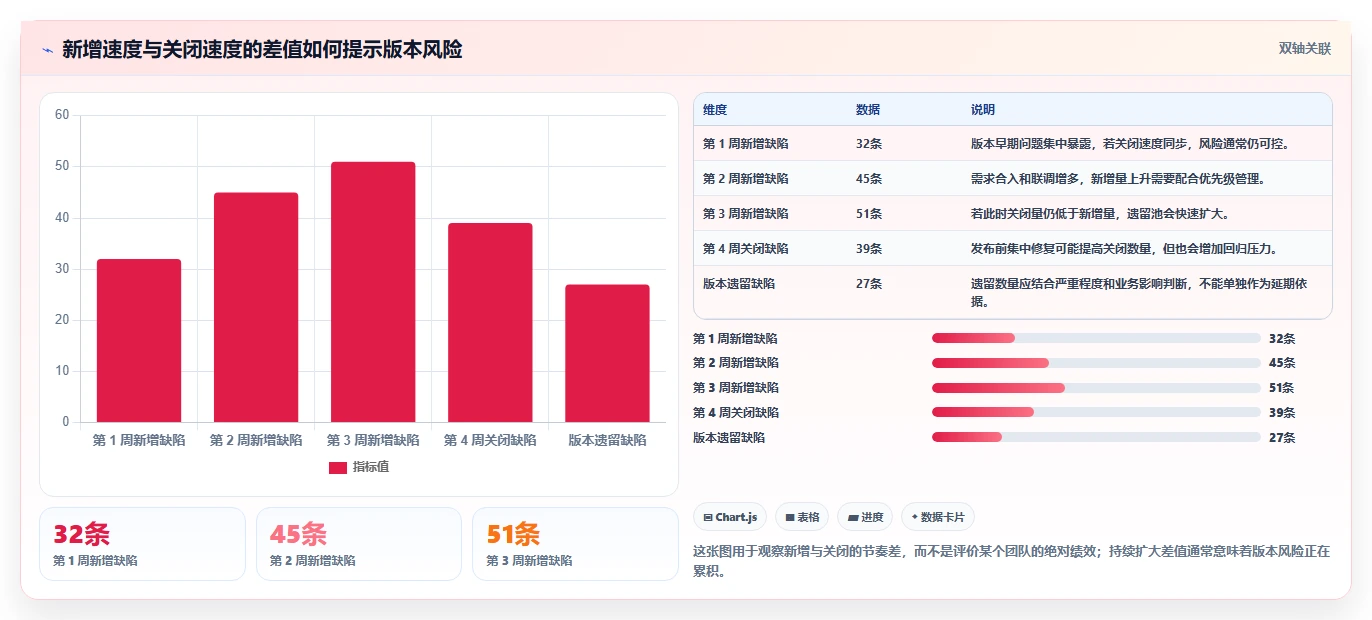Click footnote text starting 这张图用于观察
This screenshot has height=620, width=1372.
[x=1011, y=561]
